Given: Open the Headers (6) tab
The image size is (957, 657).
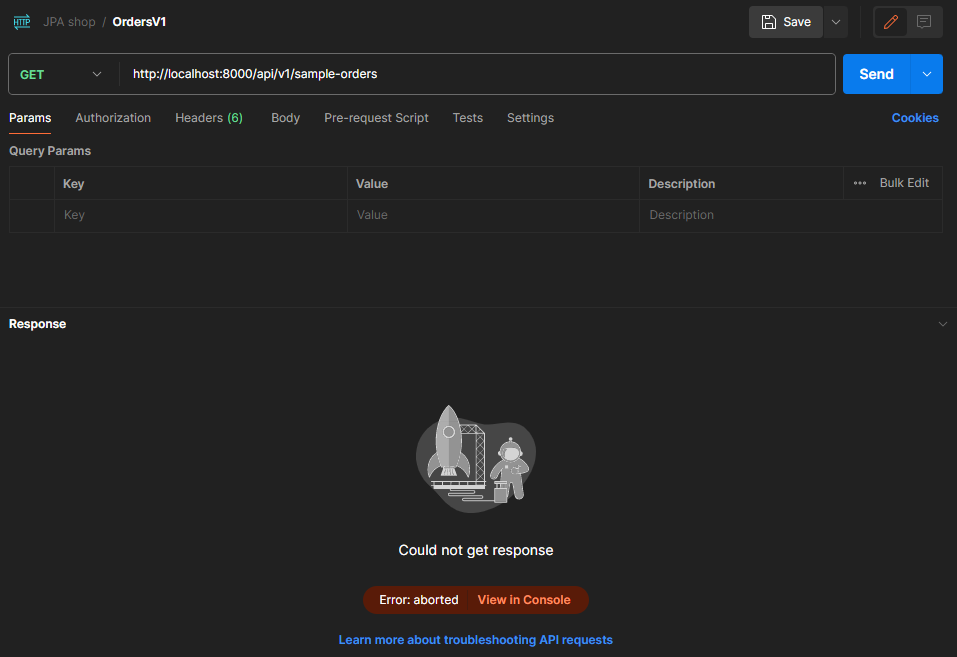Looking at the screenshot, I should tap(209, 118).
